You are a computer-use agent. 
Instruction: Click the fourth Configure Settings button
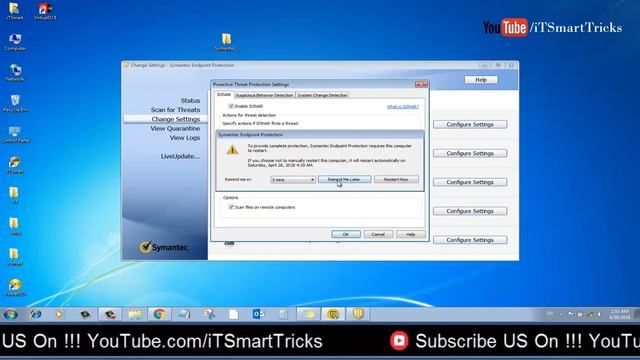(x=470, y=211)
